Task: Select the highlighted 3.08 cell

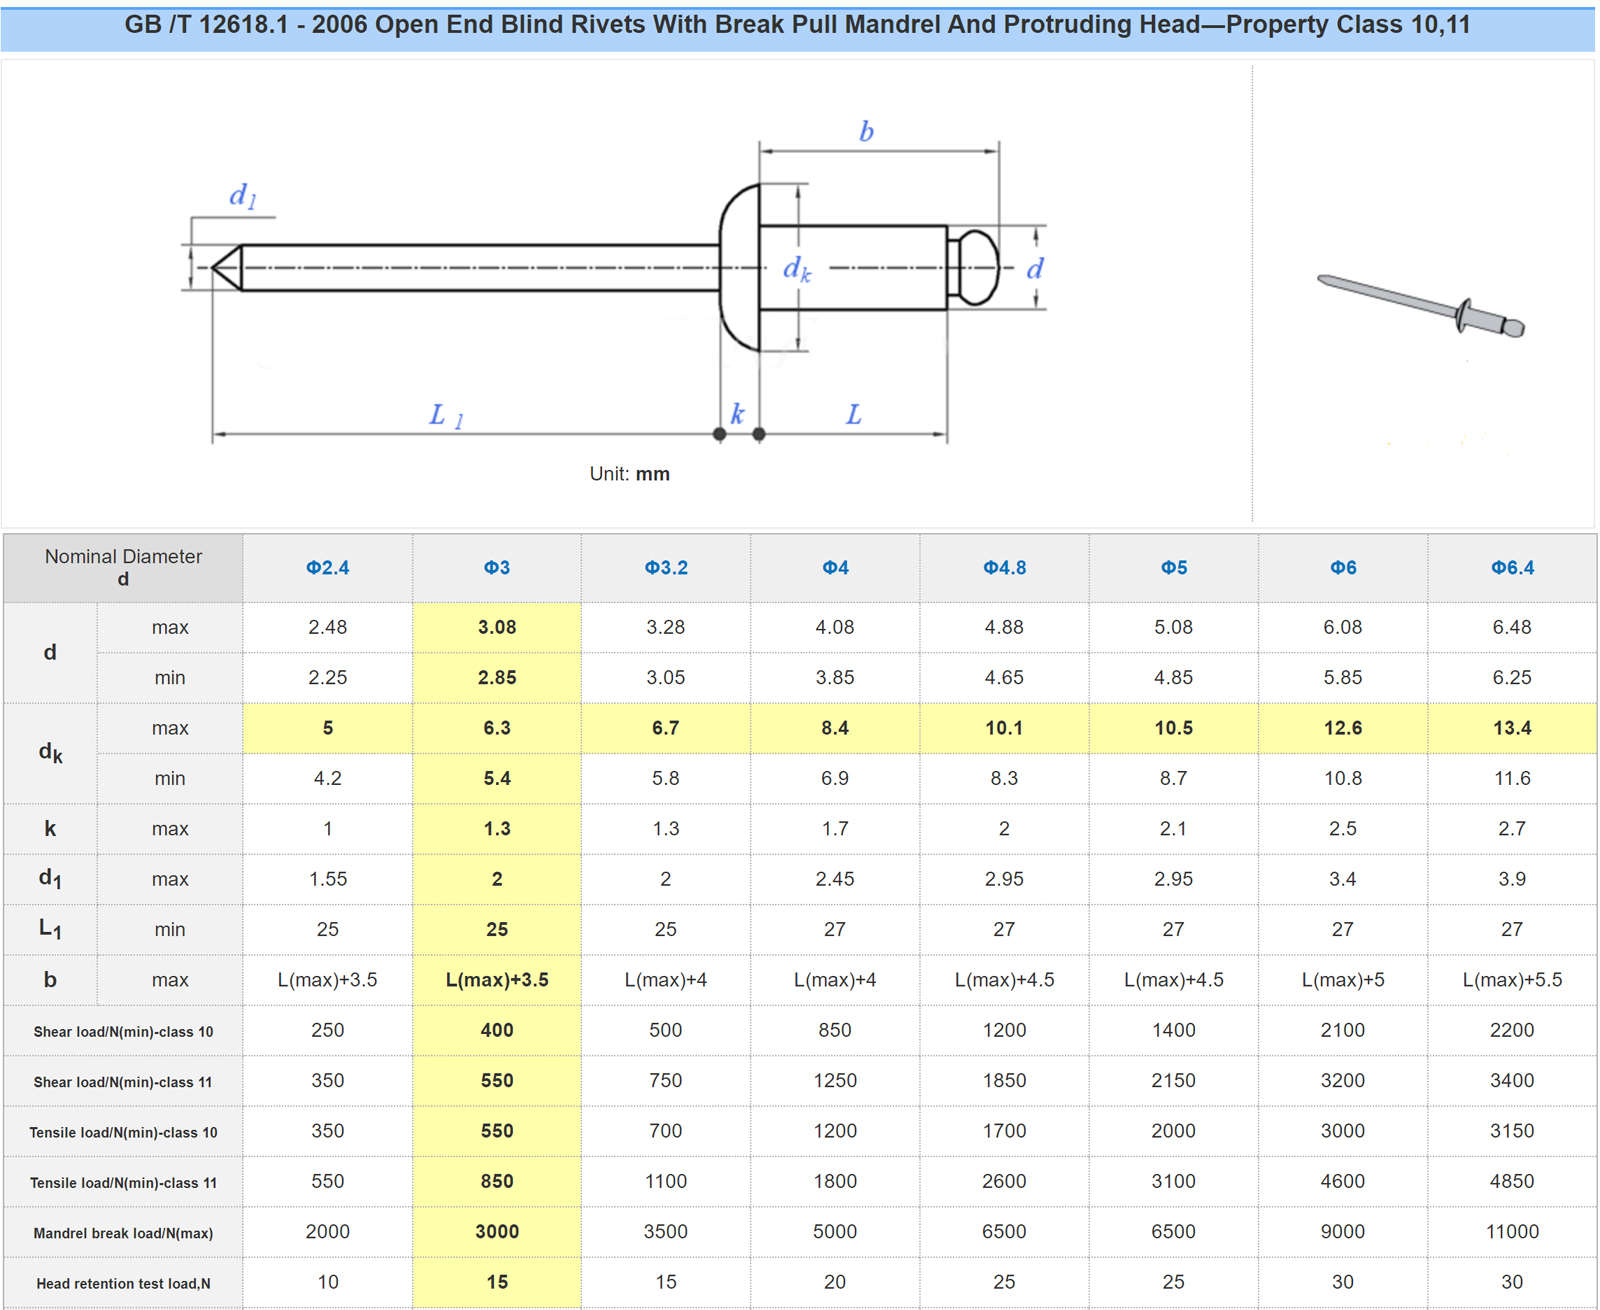Action: click(x=497, y=628)
